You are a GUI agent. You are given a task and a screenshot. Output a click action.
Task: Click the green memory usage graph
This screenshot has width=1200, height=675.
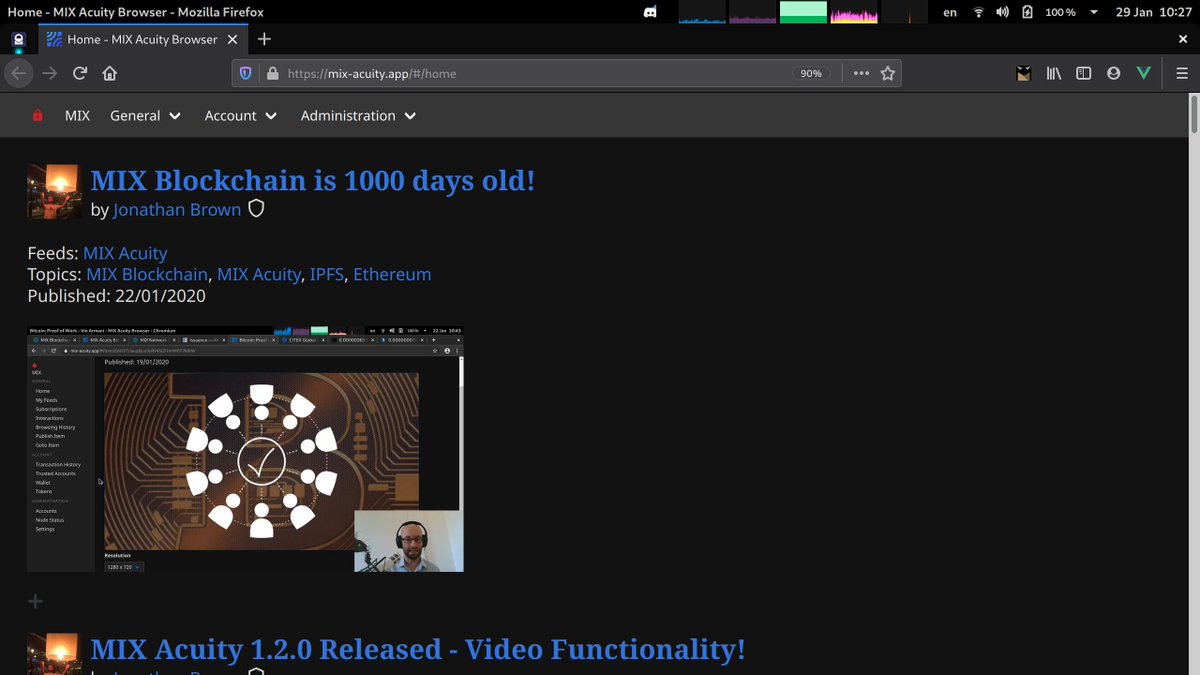tap(803, 12)
